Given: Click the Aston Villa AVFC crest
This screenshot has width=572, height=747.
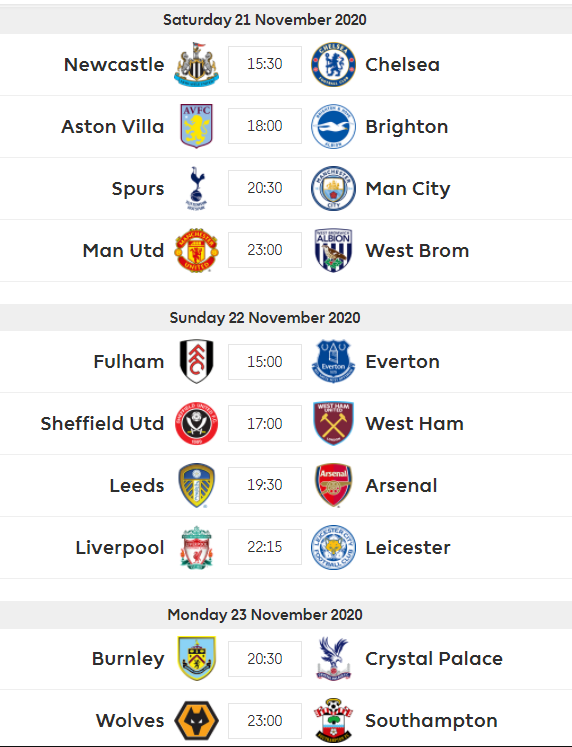Looking at the screenshot, I should coord(196,126).
